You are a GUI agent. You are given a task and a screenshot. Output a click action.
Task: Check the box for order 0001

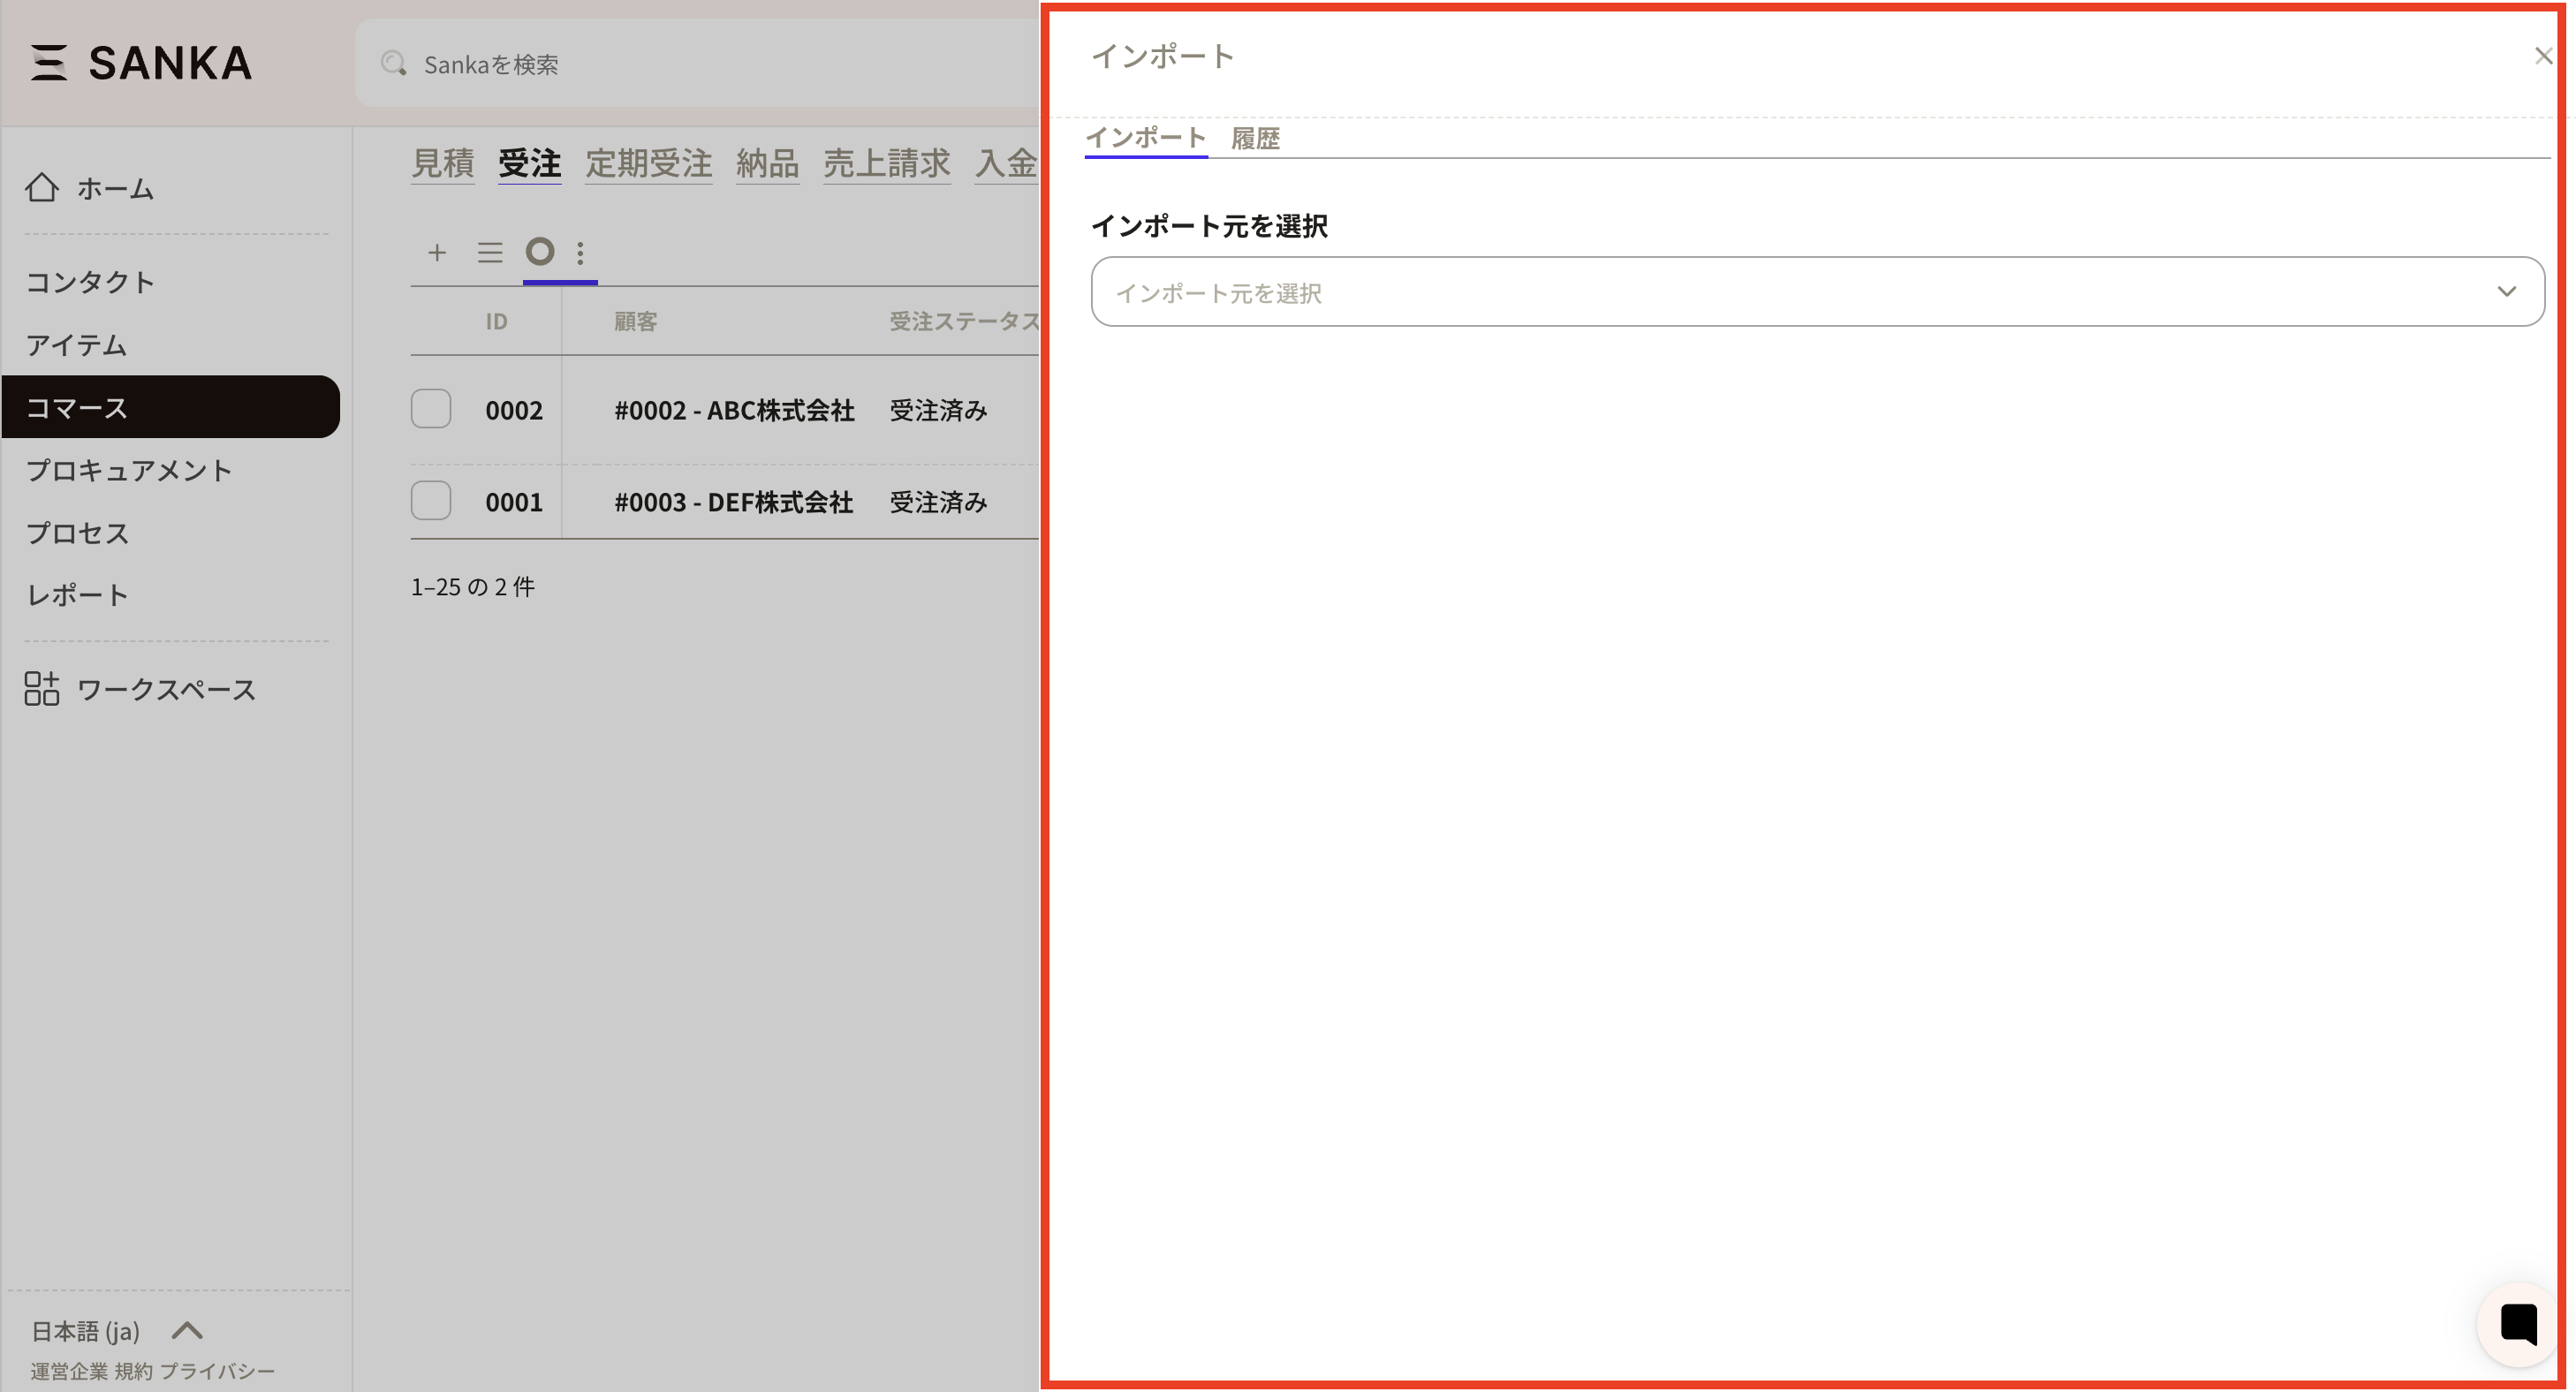(x=431, y=501)
